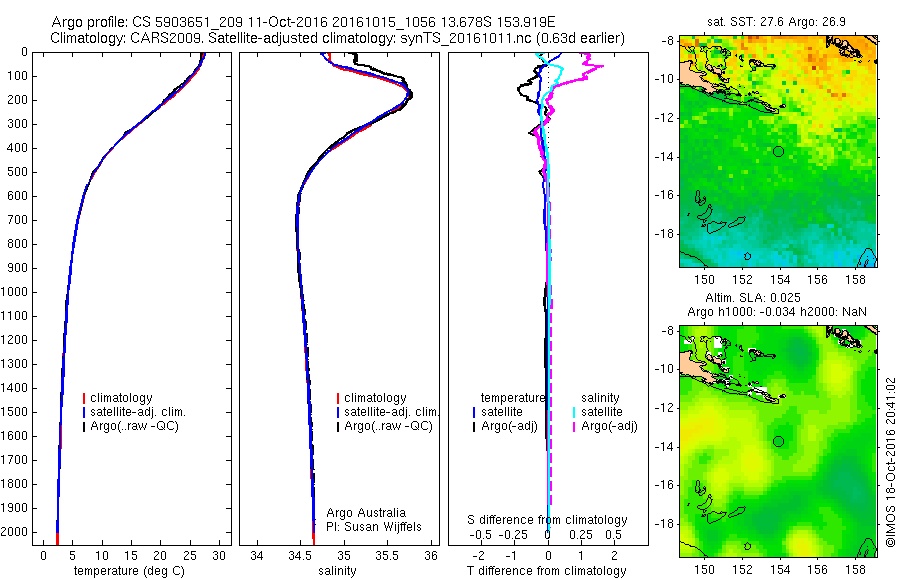Click the 'sat. SST: 27.6 Argo: 26.9' heading
This screenshot has width=900, height=580.
click(x=776, y=22)
